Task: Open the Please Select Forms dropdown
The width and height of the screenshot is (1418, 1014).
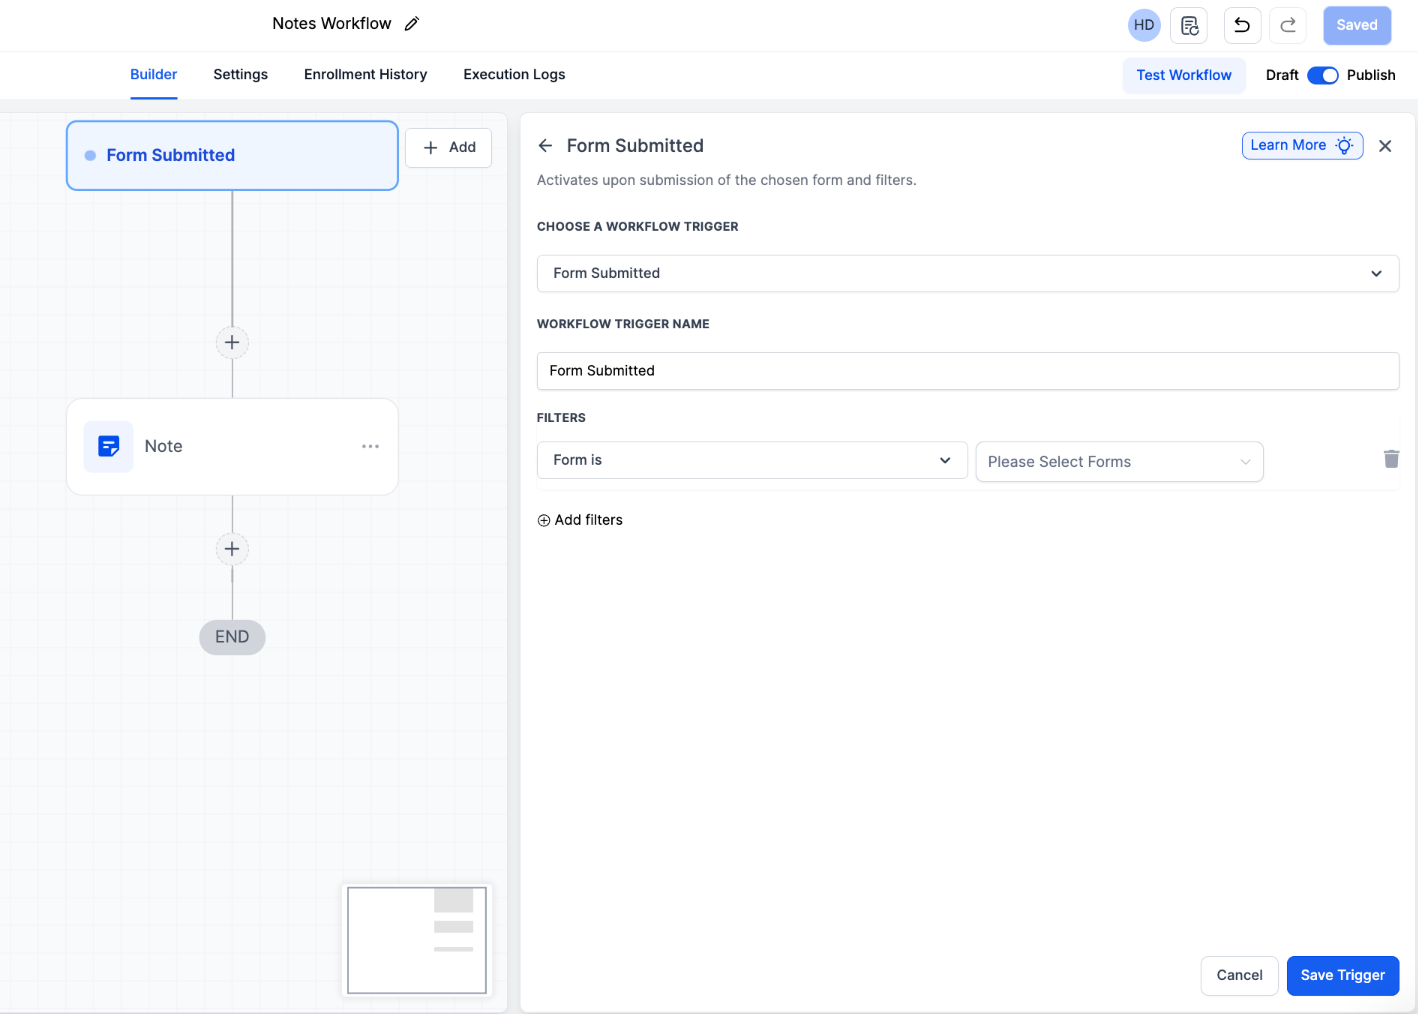Action: click(1119, 462)
